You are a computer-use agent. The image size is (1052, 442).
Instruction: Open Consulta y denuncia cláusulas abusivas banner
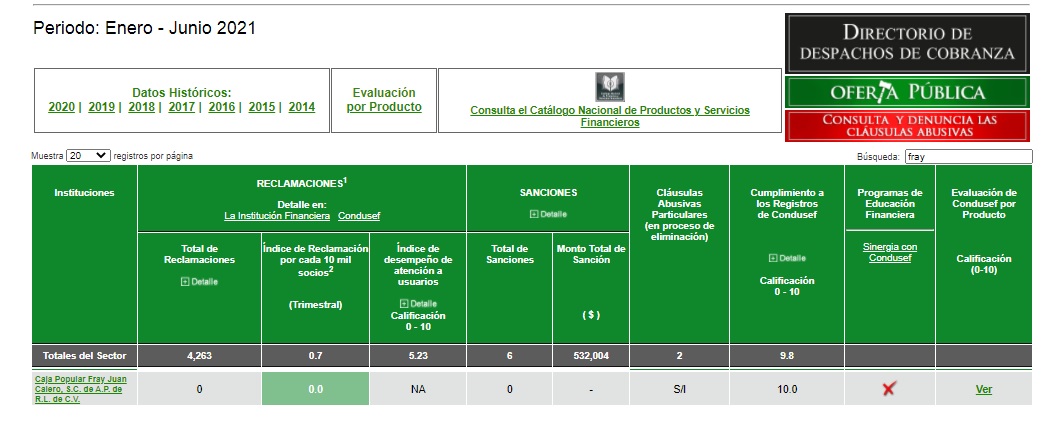click(x=907, y=126)
